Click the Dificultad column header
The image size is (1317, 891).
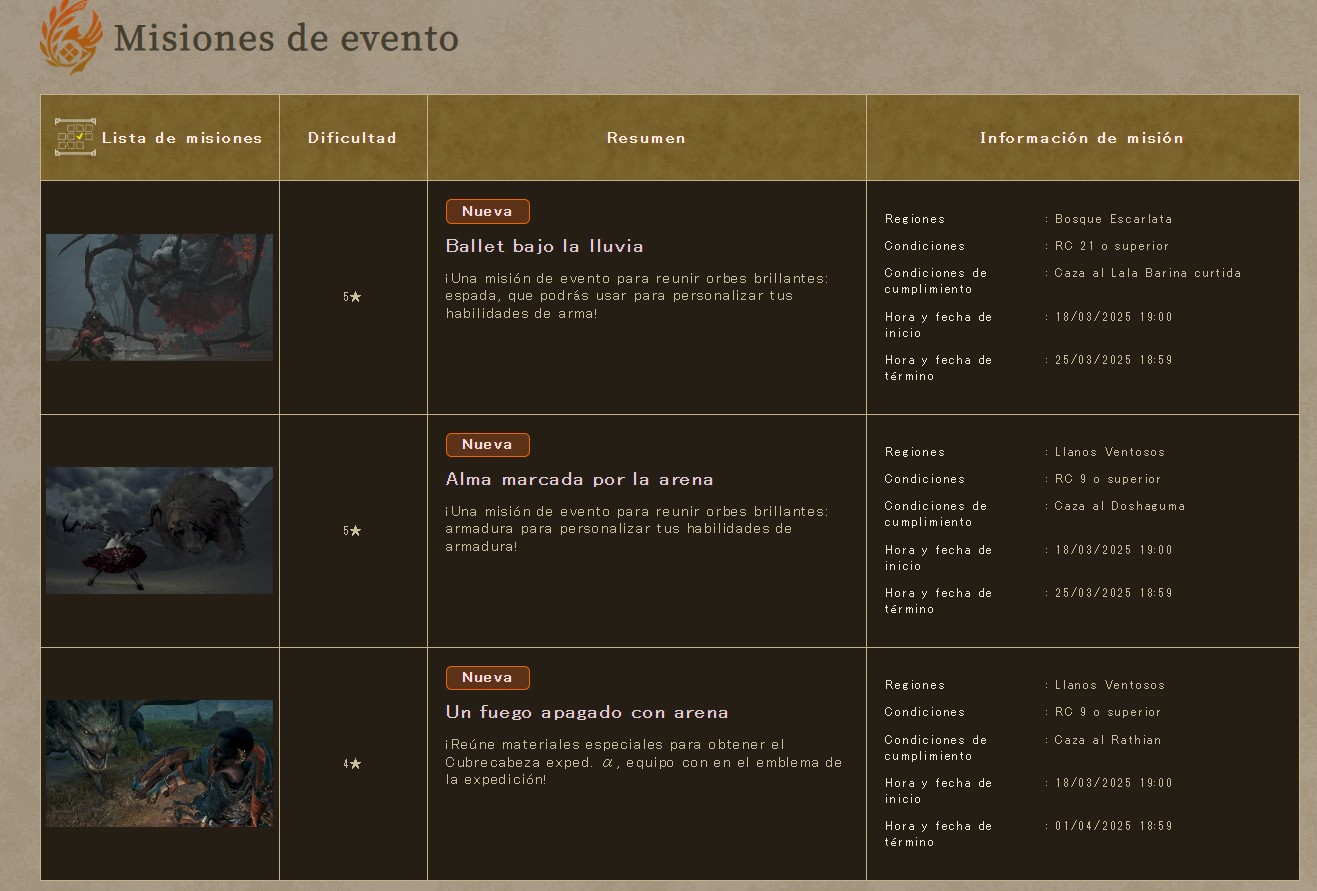(352, 138)
